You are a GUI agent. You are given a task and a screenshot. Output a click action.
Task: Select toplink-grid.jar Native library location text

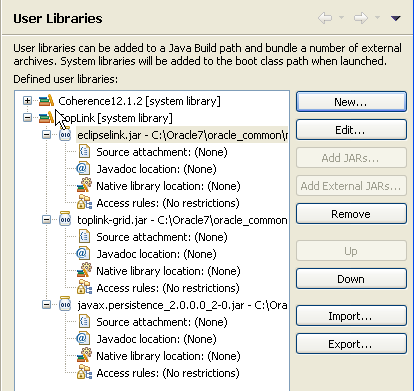[168, 271]
